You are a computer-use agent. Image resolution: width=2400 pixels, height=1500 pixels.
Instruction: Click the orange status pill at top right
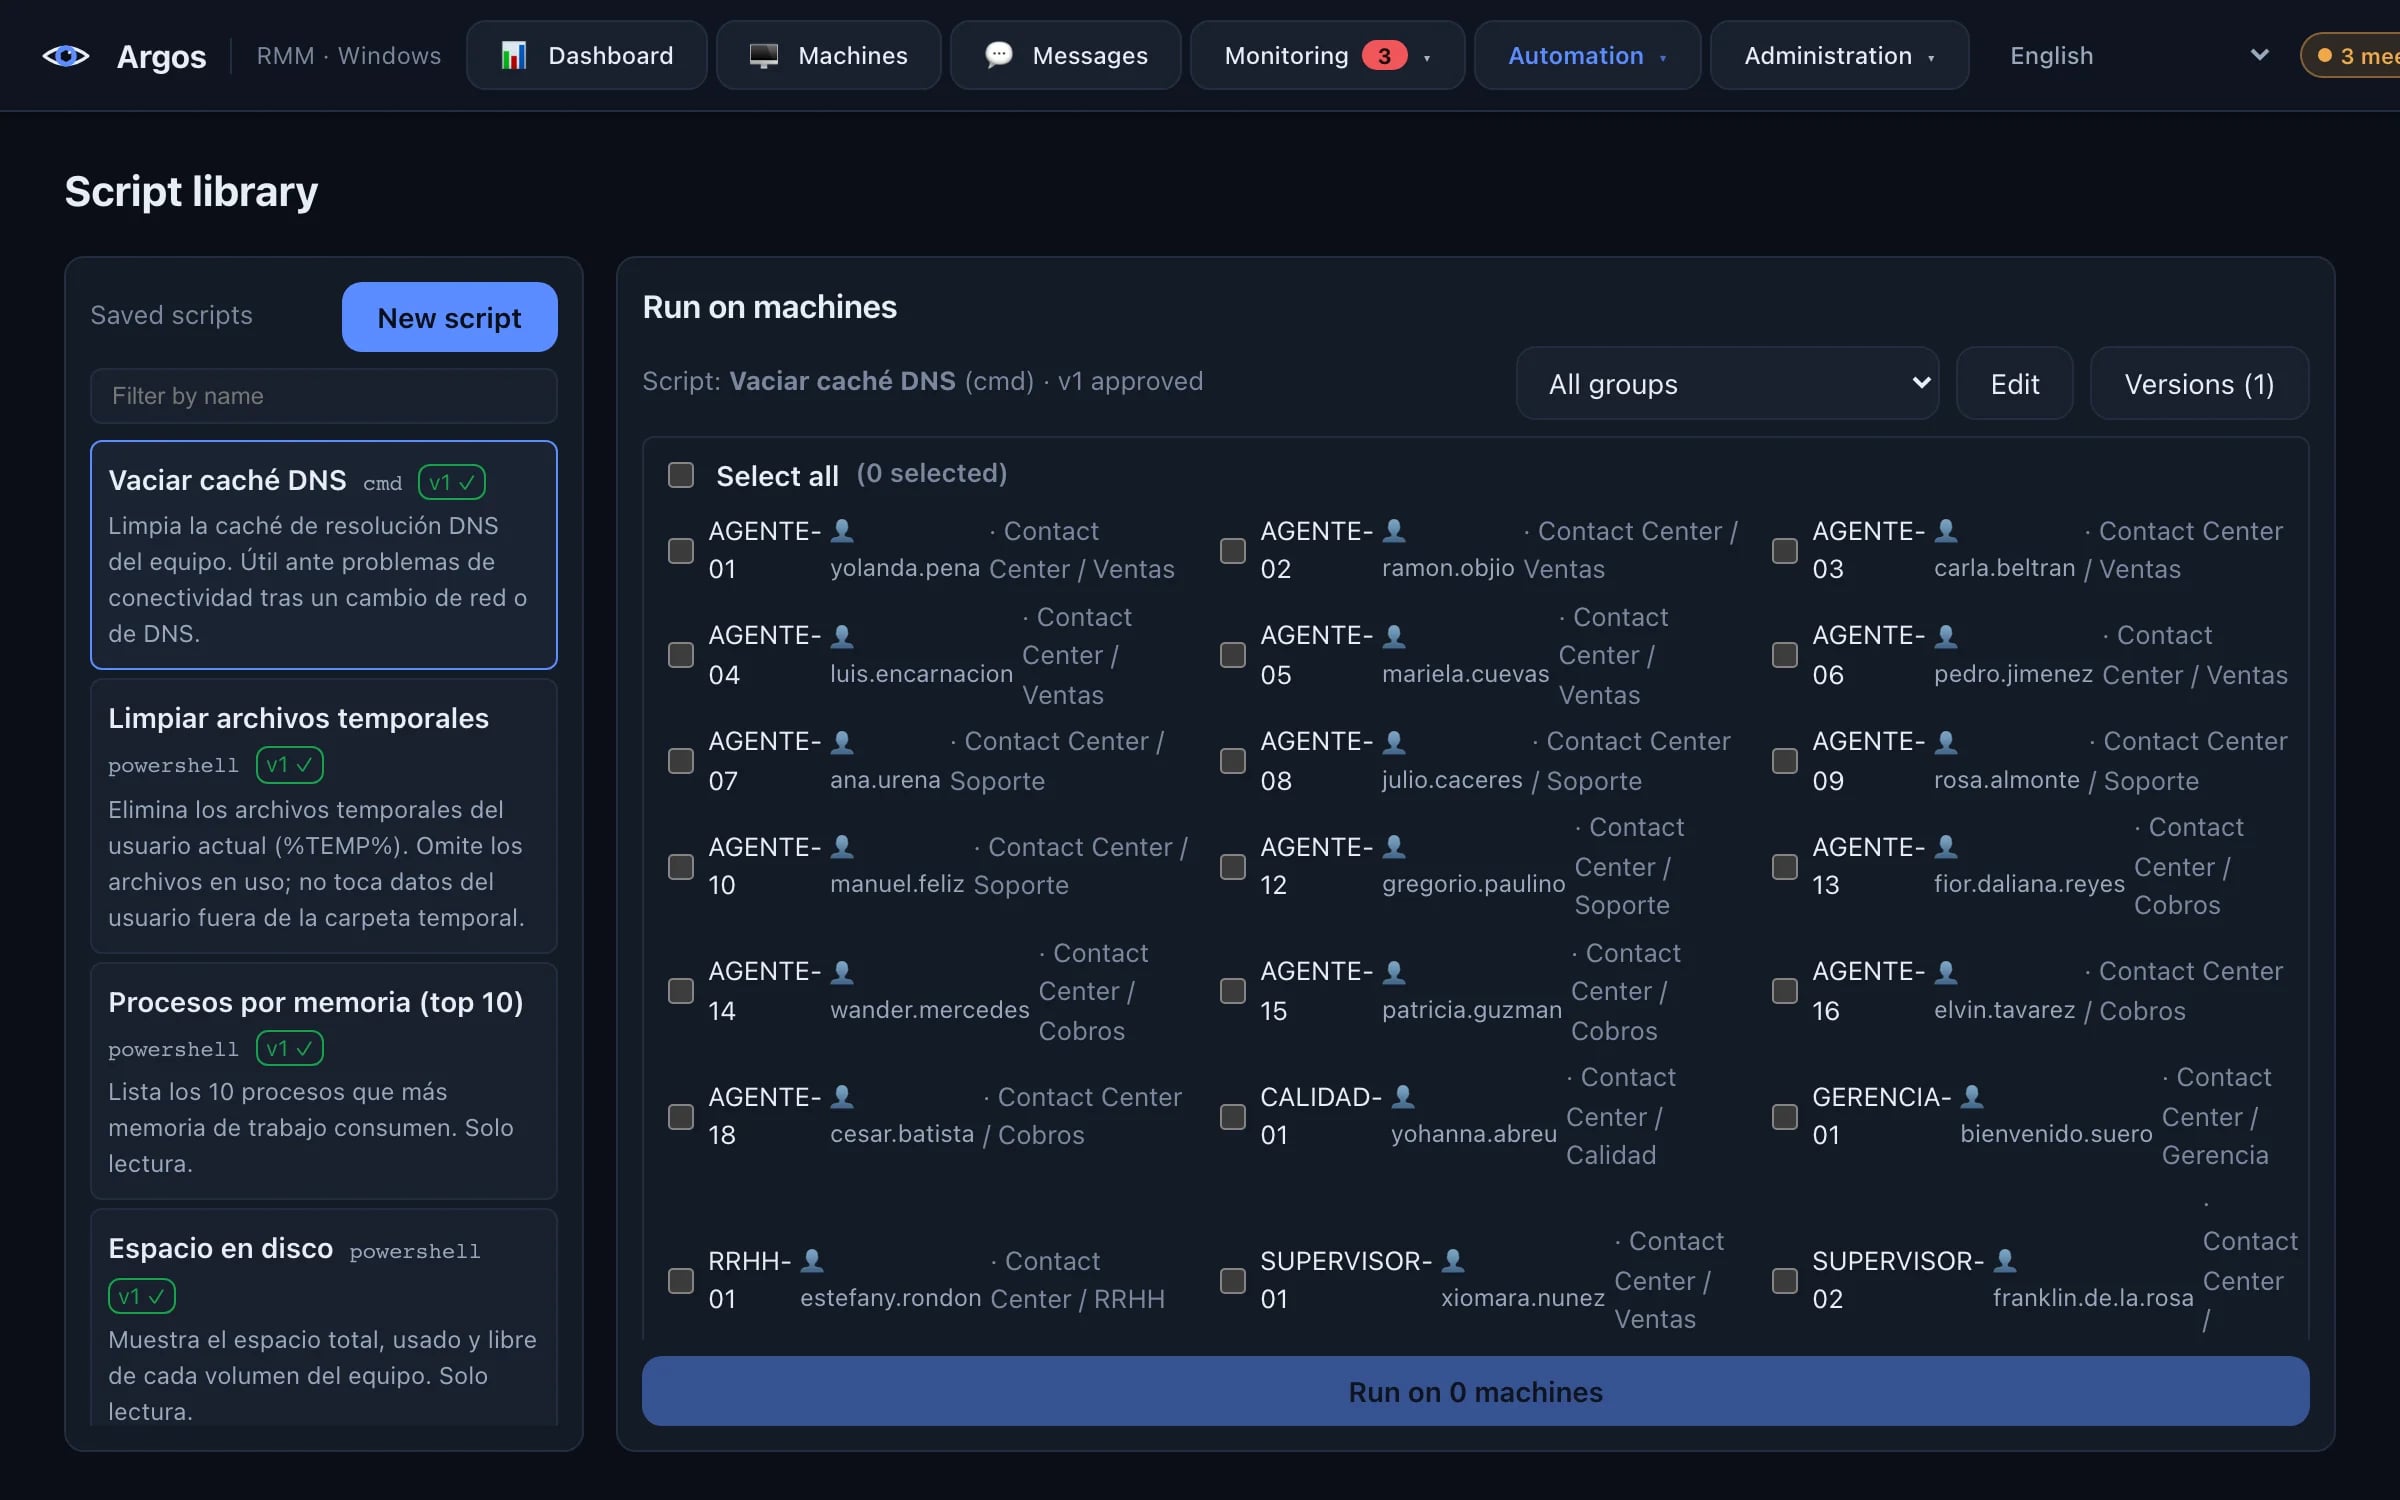pos(2352,56)
